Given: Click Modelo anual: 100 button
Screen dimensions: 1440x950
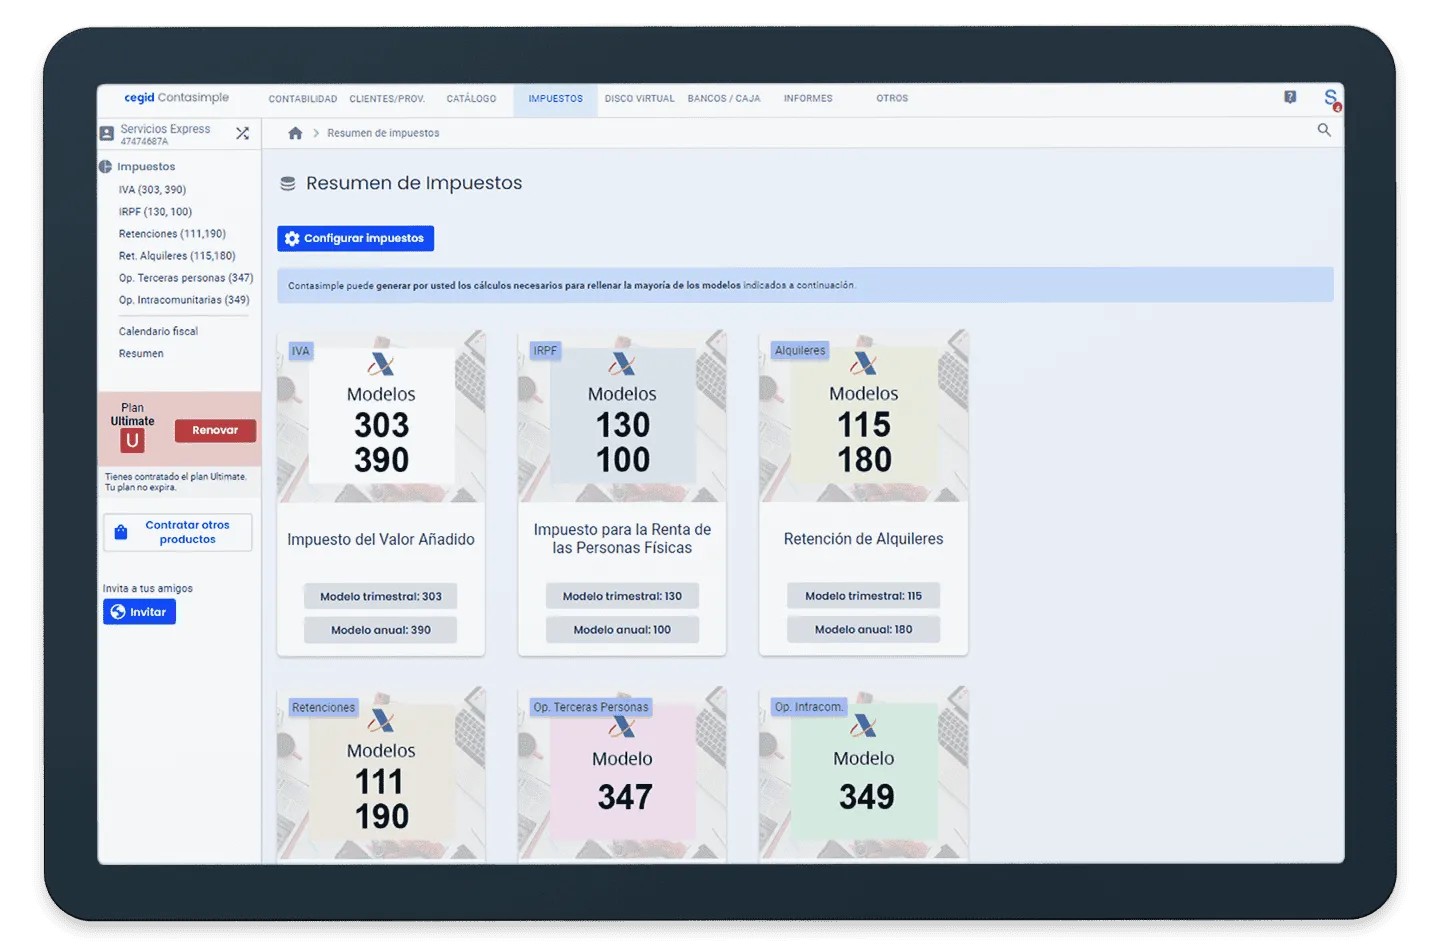Looking at the screenshot, I should click(x=622, y=630).
